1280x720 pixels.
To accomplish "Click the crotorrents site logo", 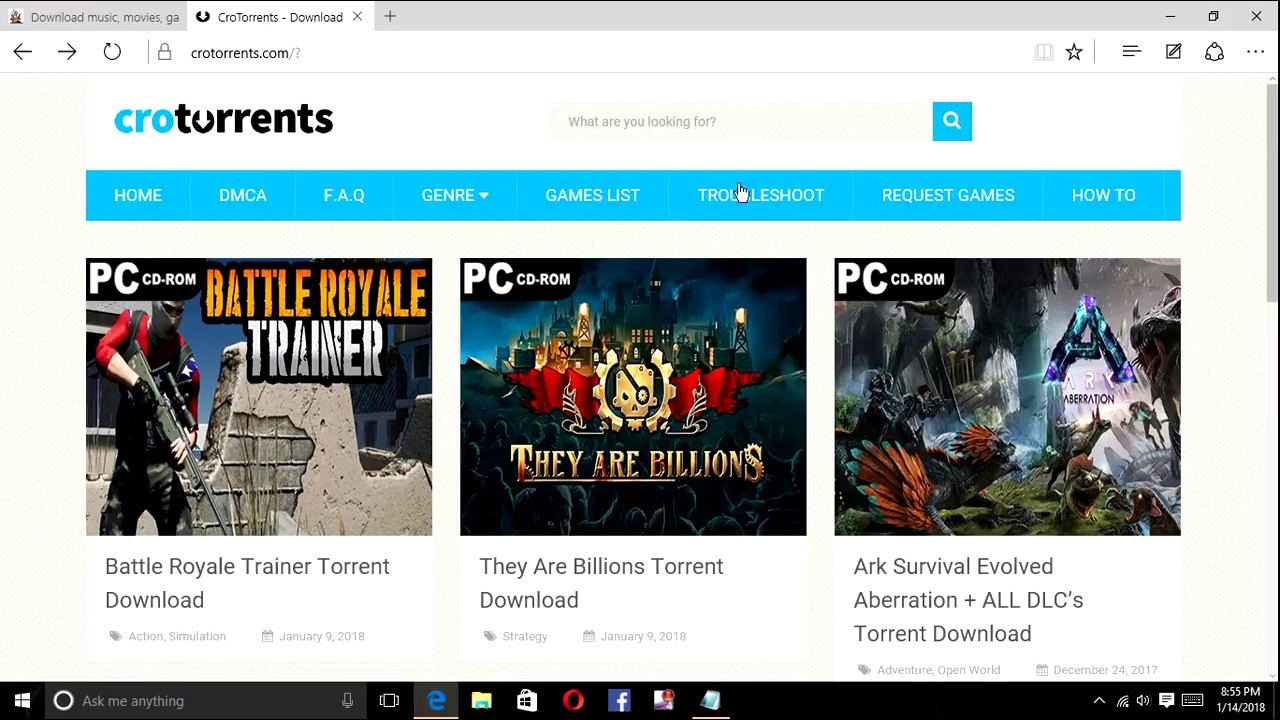I will pyautogui.click(x=223, y=120).
